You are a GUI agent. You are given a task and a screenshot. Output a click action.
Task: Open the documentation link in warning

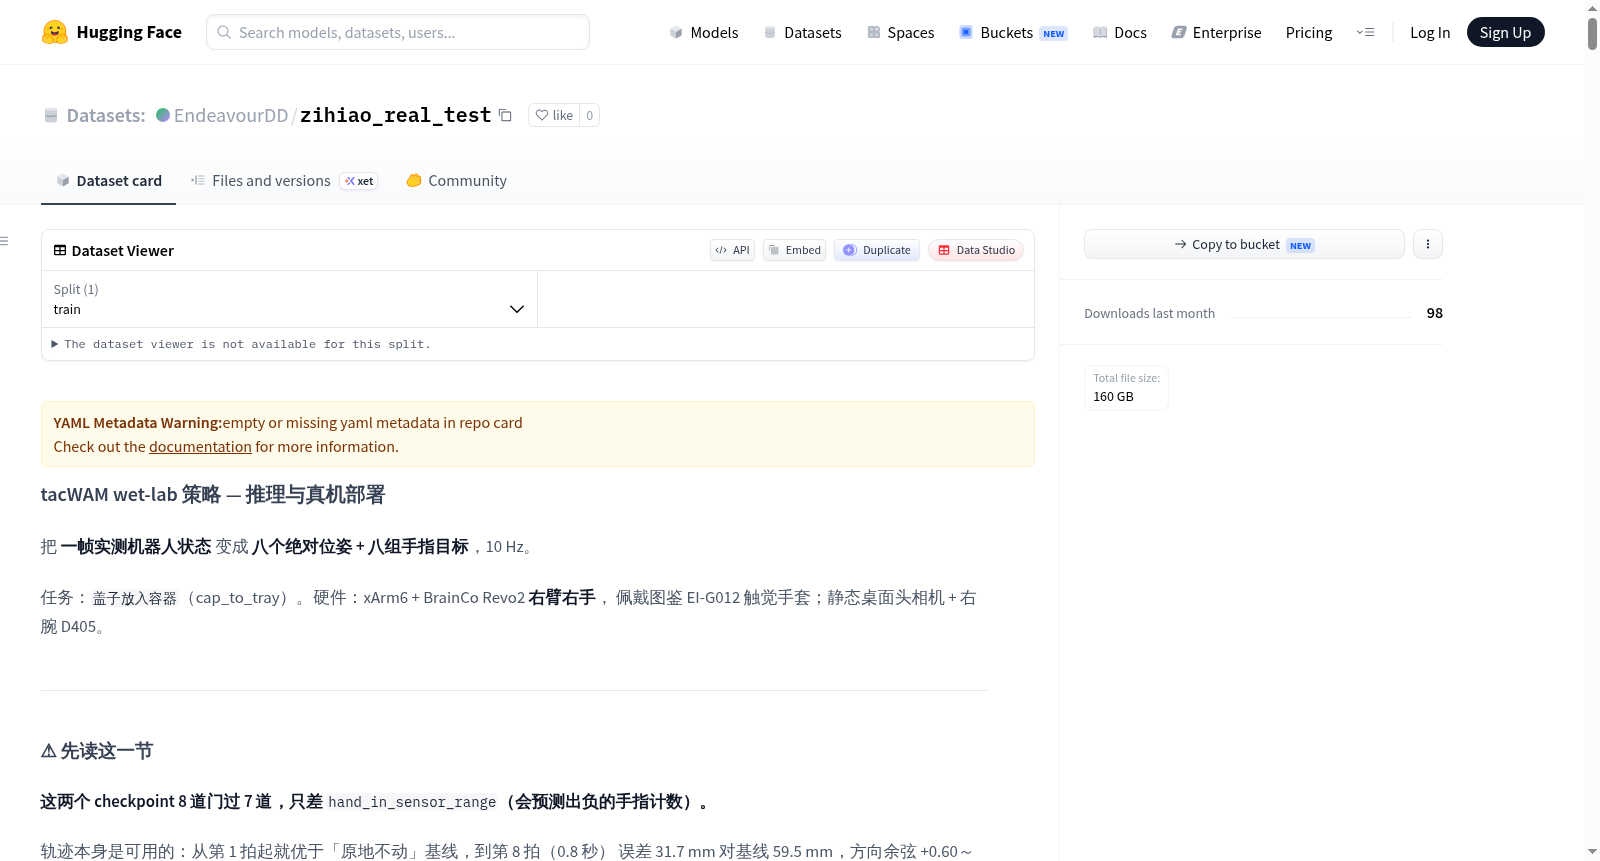pos(201,447)
